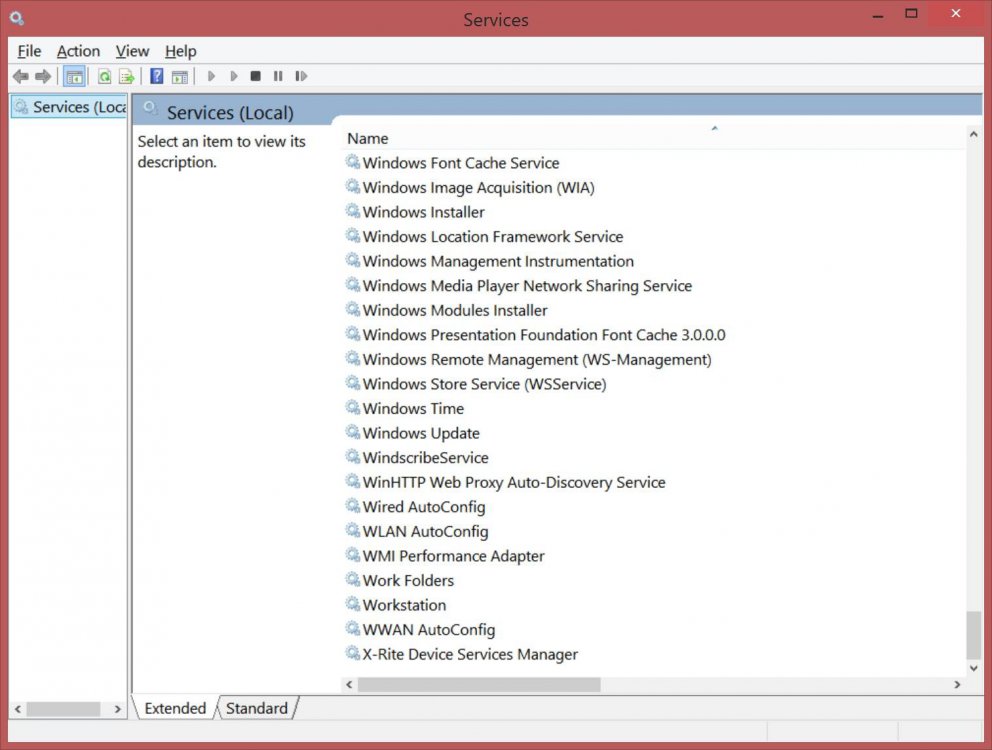The image size is (992, 750).
Task: Switch to the Extended tab
Action: (175, 708)
